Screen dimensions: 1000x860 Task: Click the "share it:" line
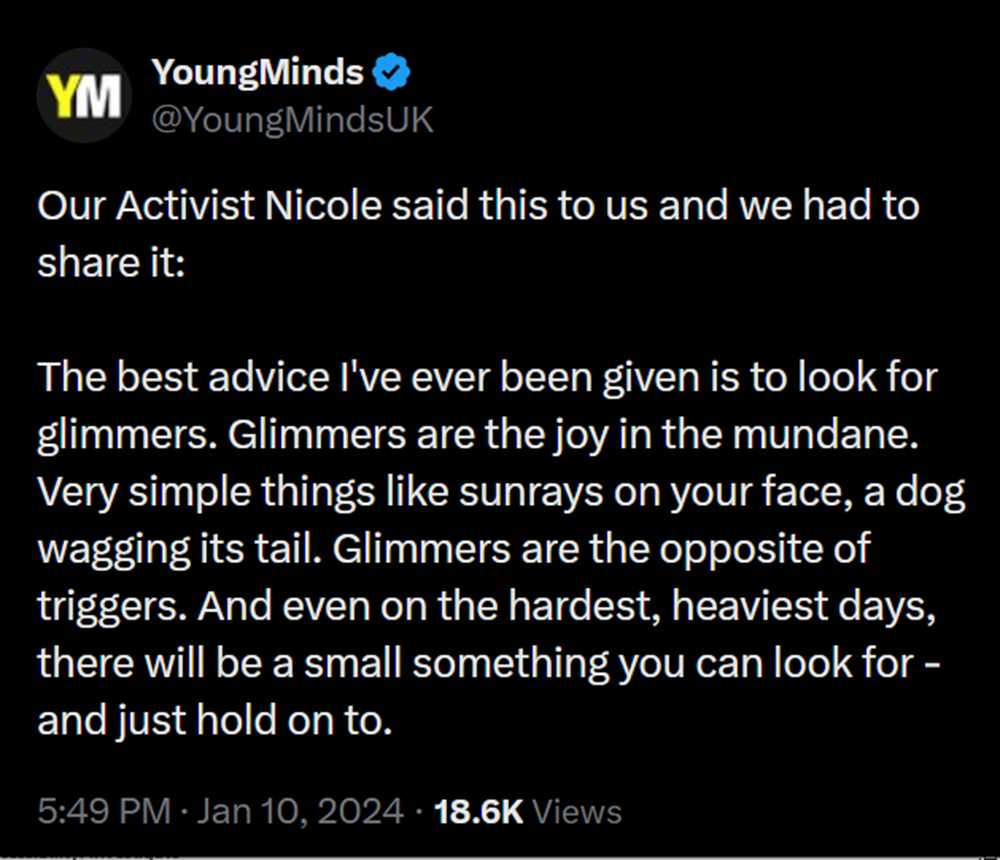point(112,262)
